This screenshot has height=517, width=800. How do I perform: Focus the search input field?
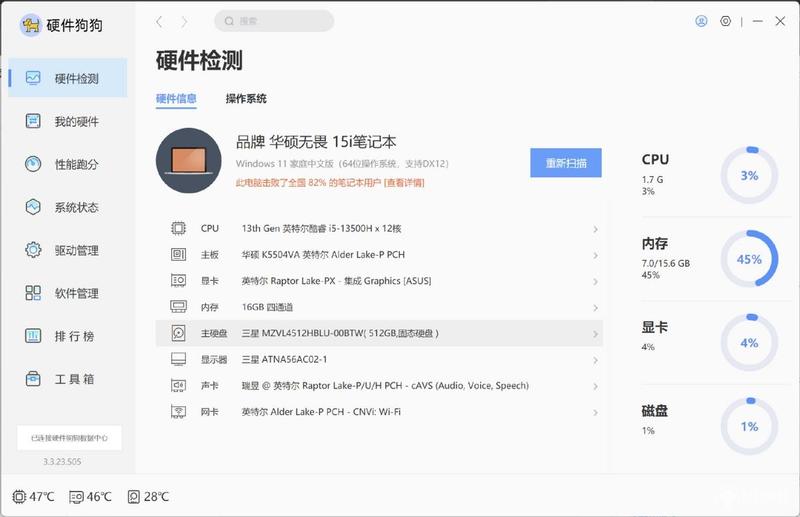274,21
